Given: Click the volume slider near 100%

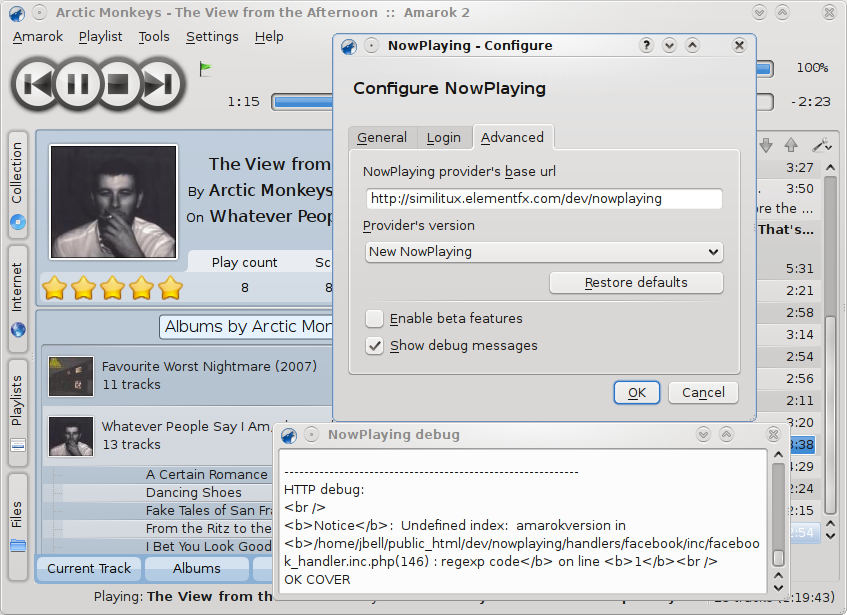Looking at the screenshot, I should pyautogui.click(x=764, y=68).
